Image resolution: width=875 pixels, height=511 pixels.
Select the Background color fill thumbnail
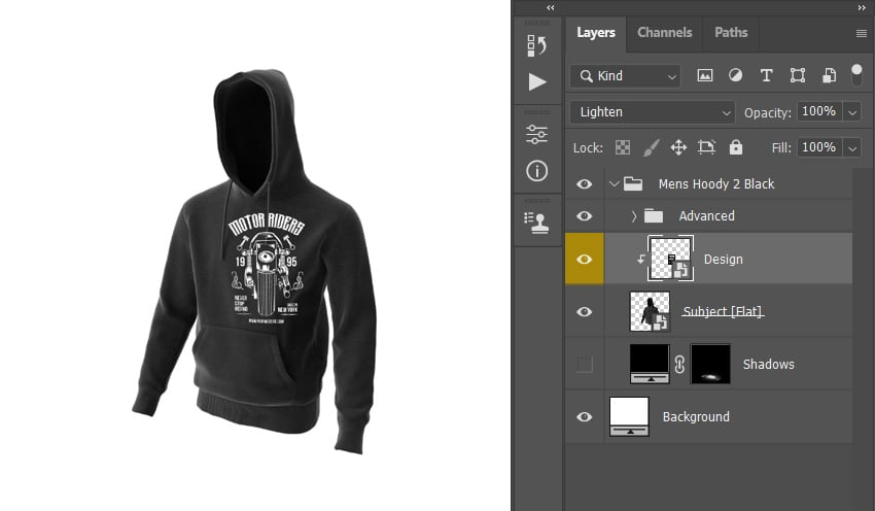pos(629,416)
